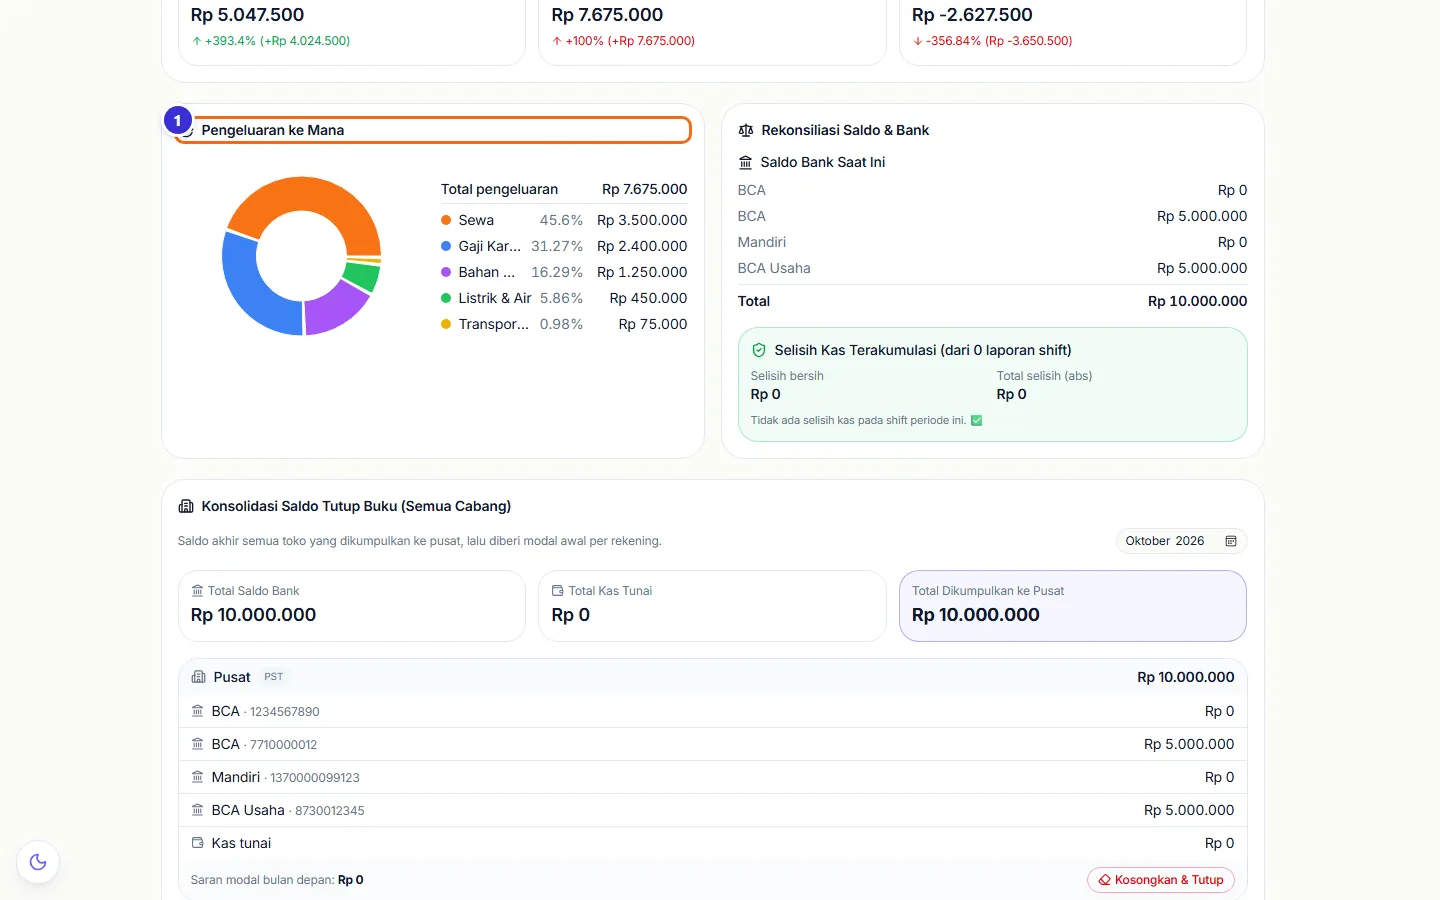
Task: Click the Kosongkan & Tutup button
Action: pyautogui.click(x=1161, y=880)
